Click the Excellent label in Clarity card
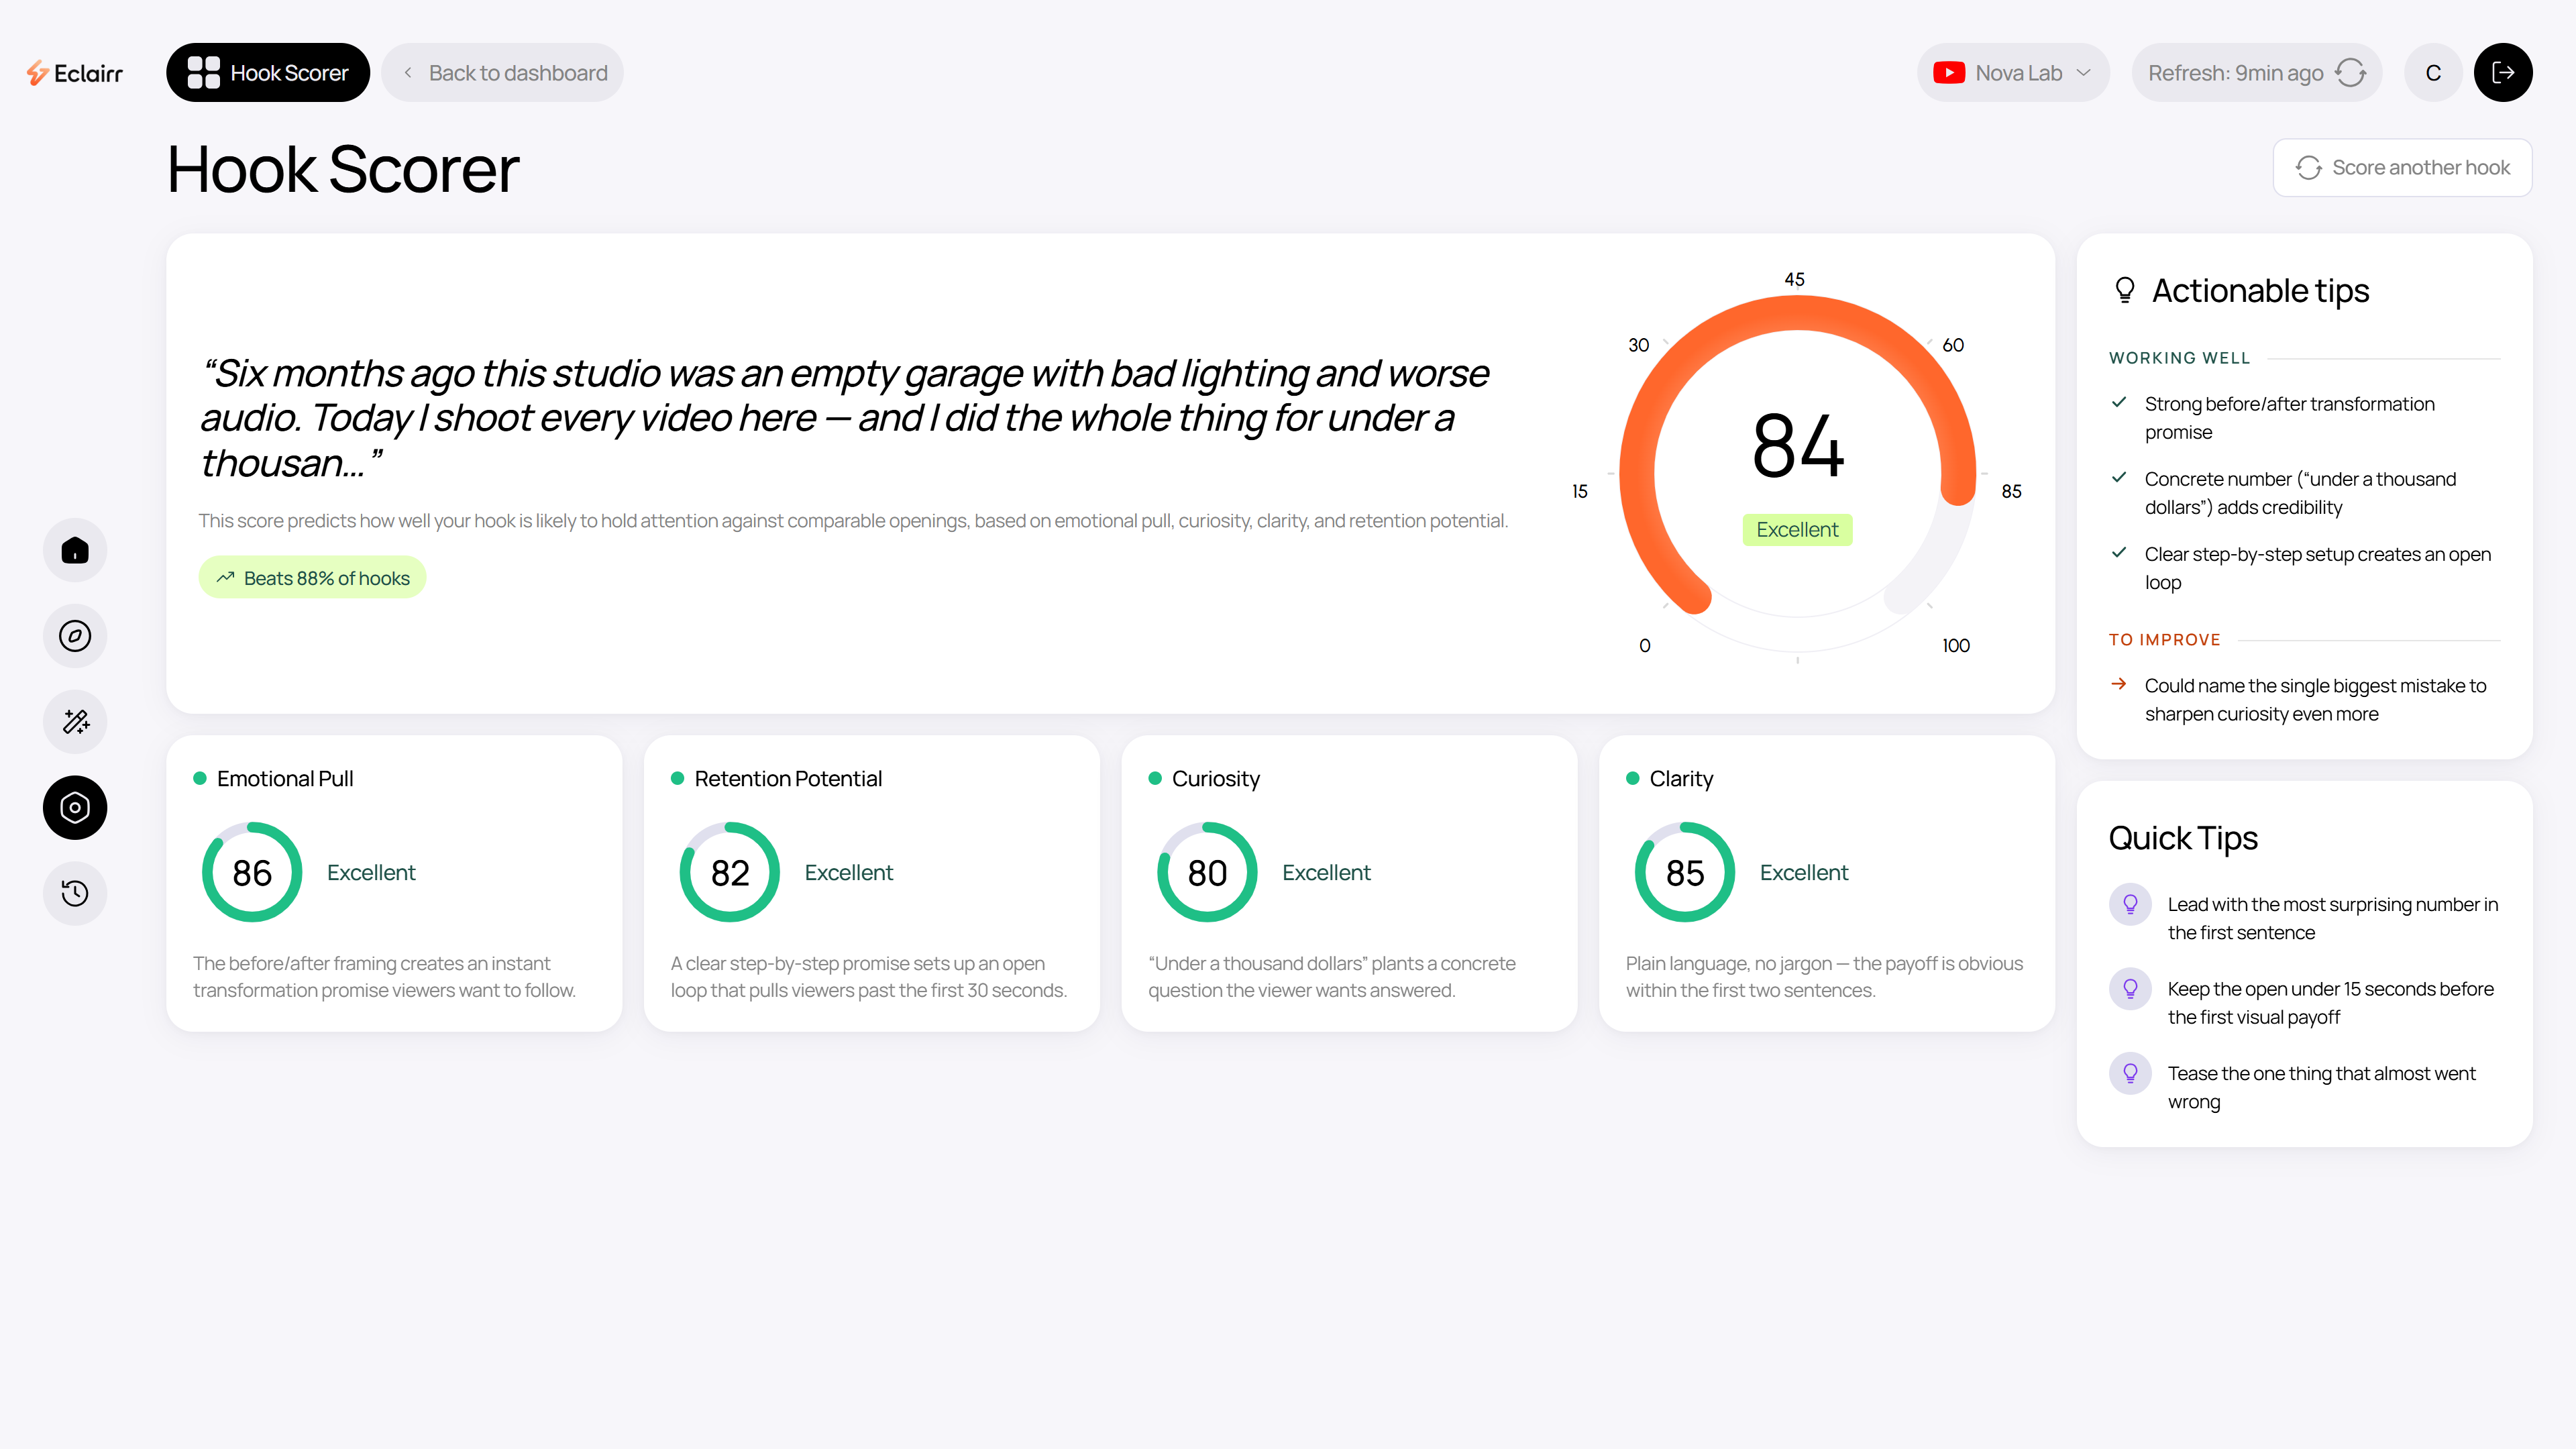 1804,872
